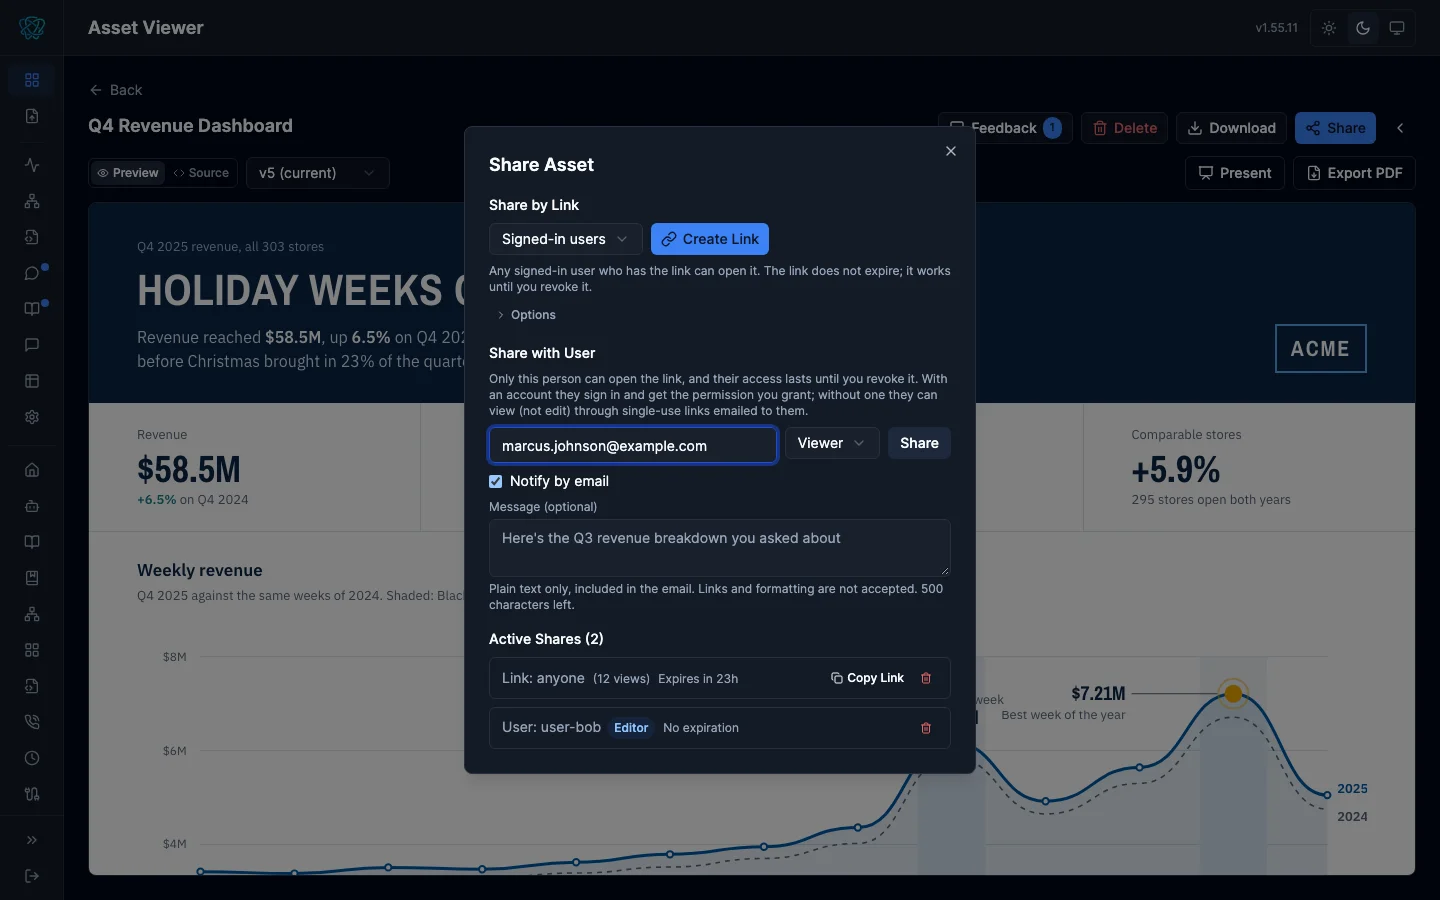Viewport: 1440px width, 900px height.
Task: Open the table layout sidebar icon
Action: tap(32, 381)
